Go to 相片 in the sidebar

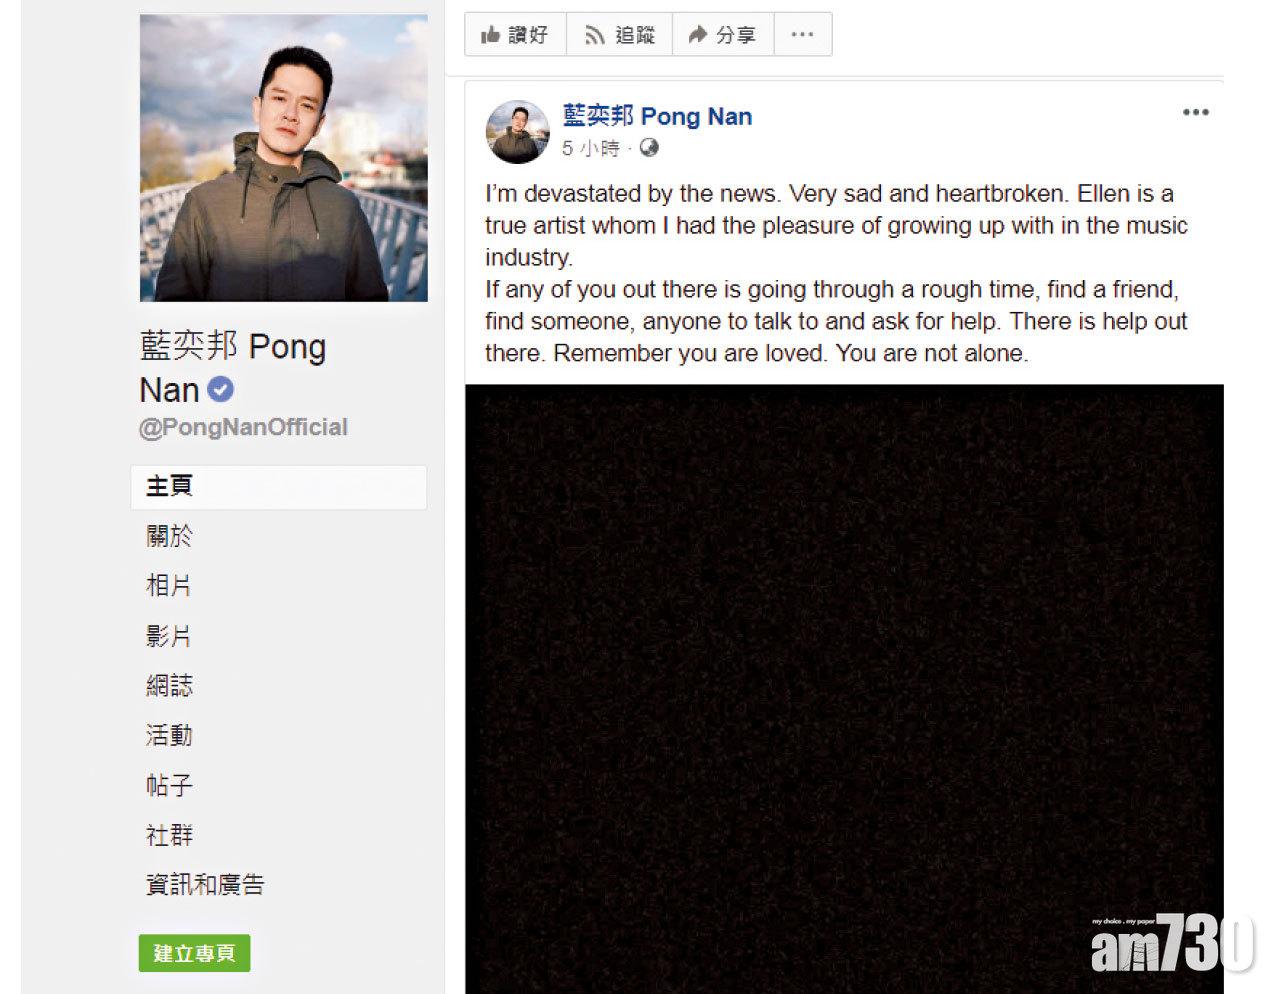169,586
